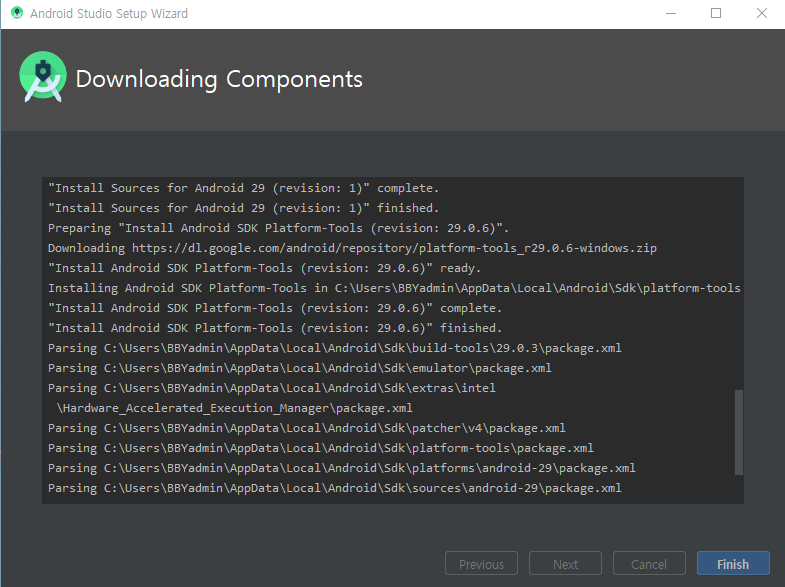Viewport: 785px width, 587px height.
Task: Click the disabled Previous button
Action: [x=481, y=563]
